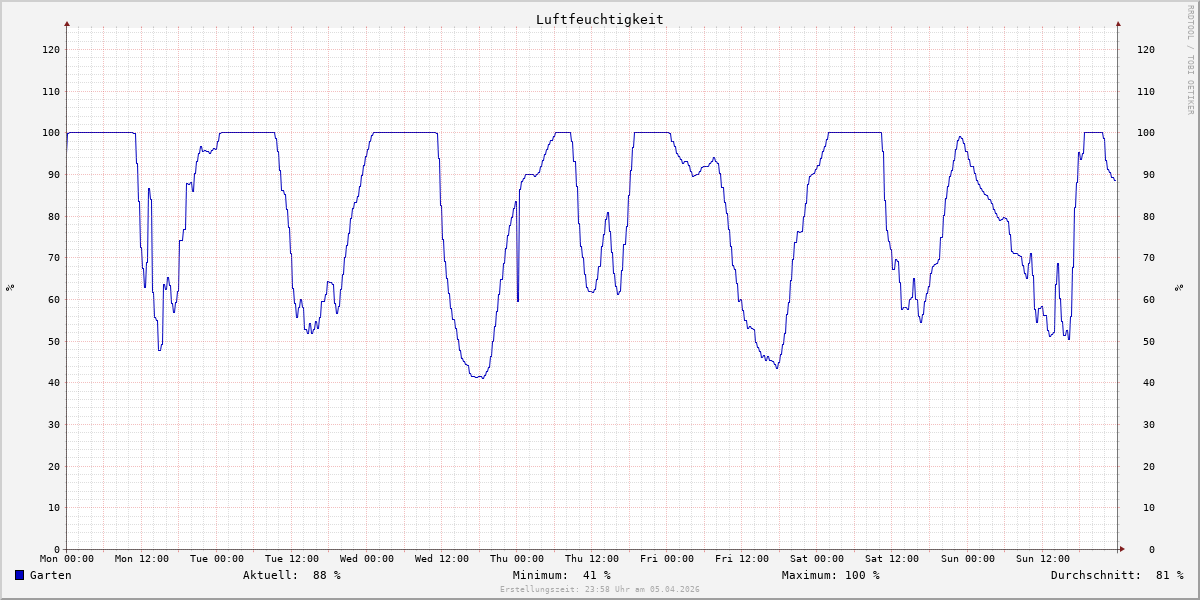Screen dimensions: 1200x600
Task: Click the blue Garten legend color swatch
Action: (x=20, y=575)
